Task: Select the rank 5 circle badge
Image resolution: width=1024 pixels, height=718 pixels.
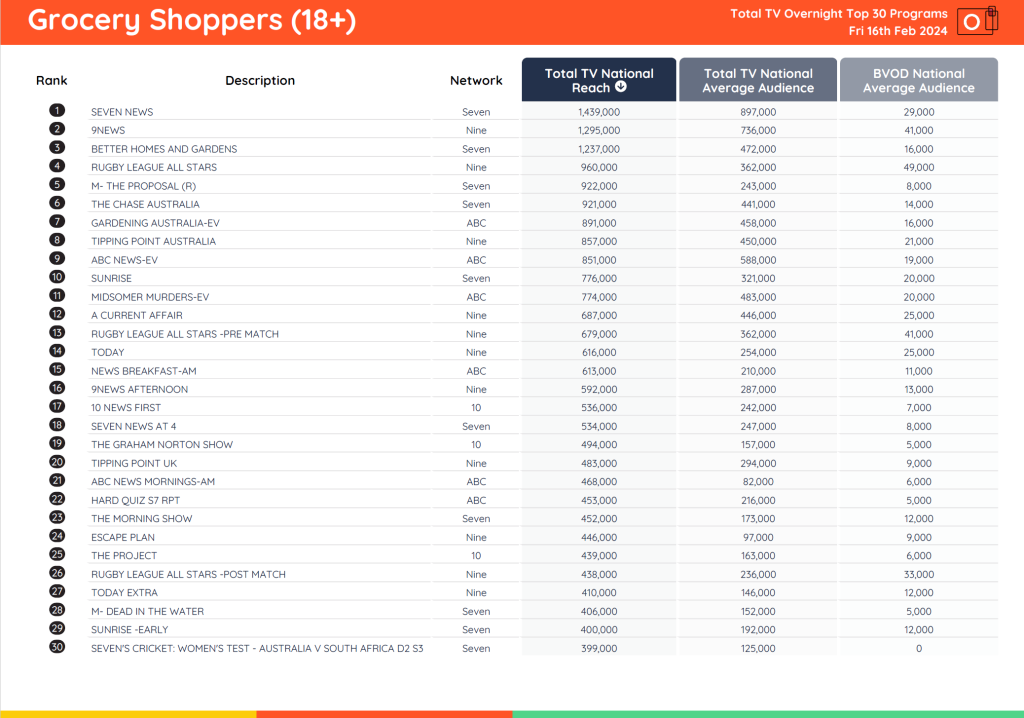Action: click(57, 185)
